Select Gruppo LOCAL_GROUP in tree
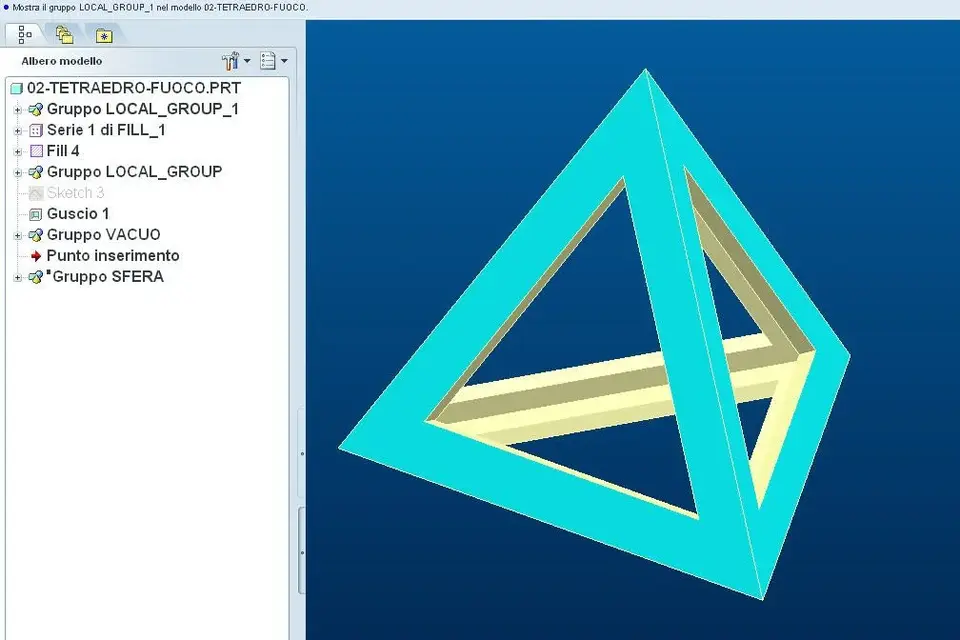Image resolution: width=960 pixels, height=640 pixels. (x=134, y=171)
